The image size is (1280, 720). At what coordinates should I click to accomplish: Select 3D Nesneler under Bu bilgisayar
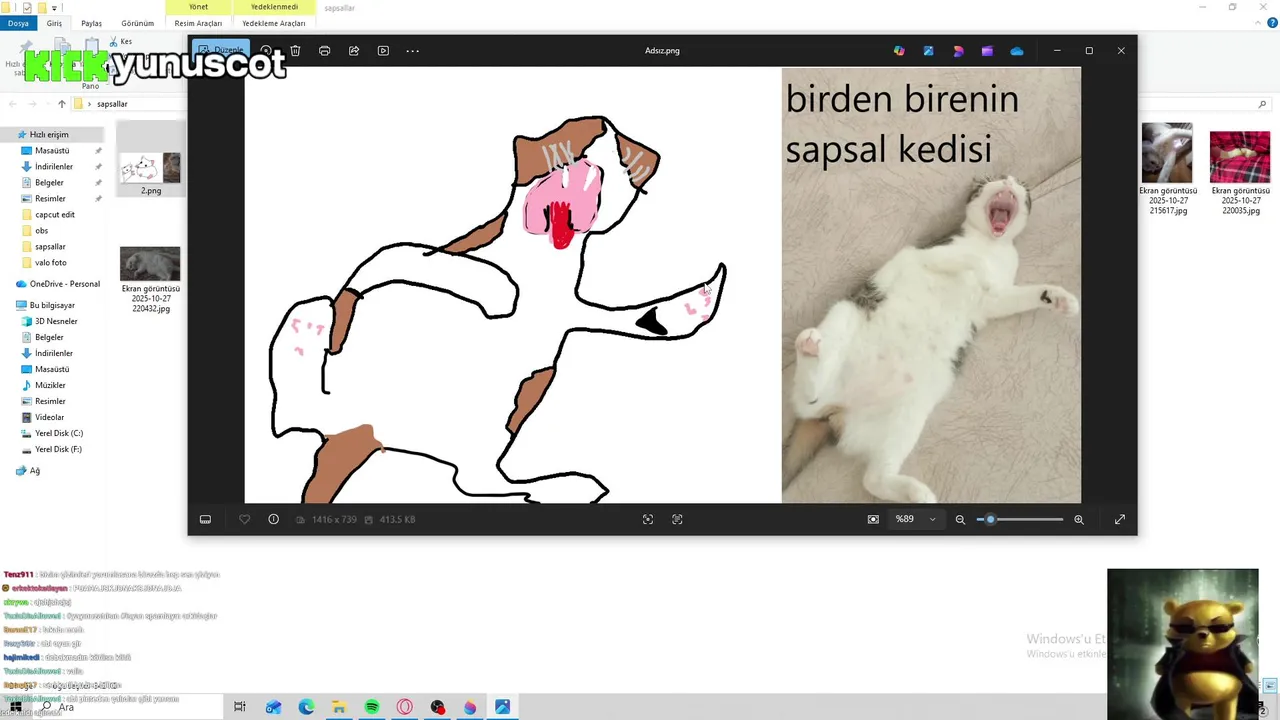(x=56, y=321)
